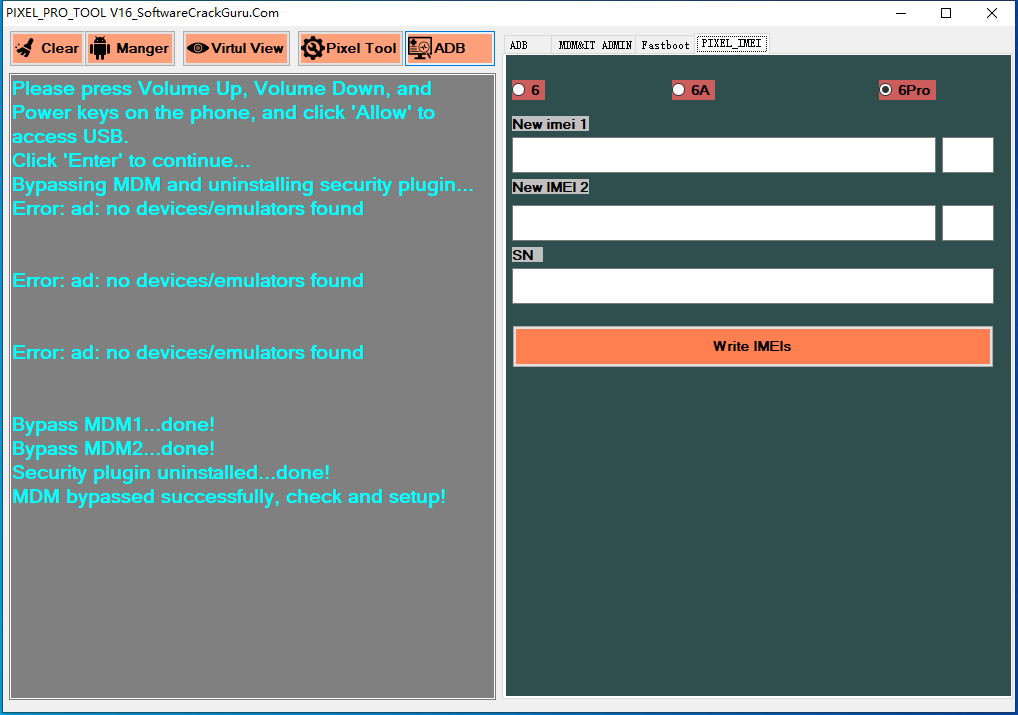Click the gear icon on Pixel Tool

[312, 48]
